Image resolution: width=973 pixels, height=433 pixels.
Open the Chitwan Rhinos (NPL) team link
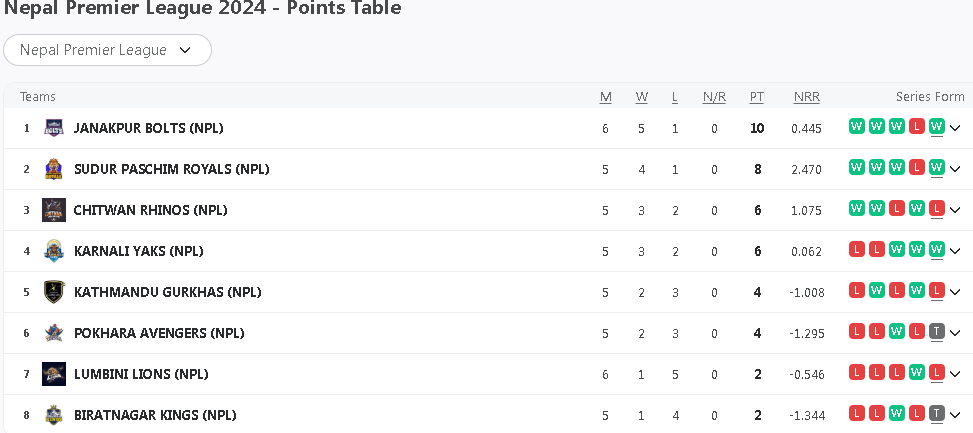[150, 210]
